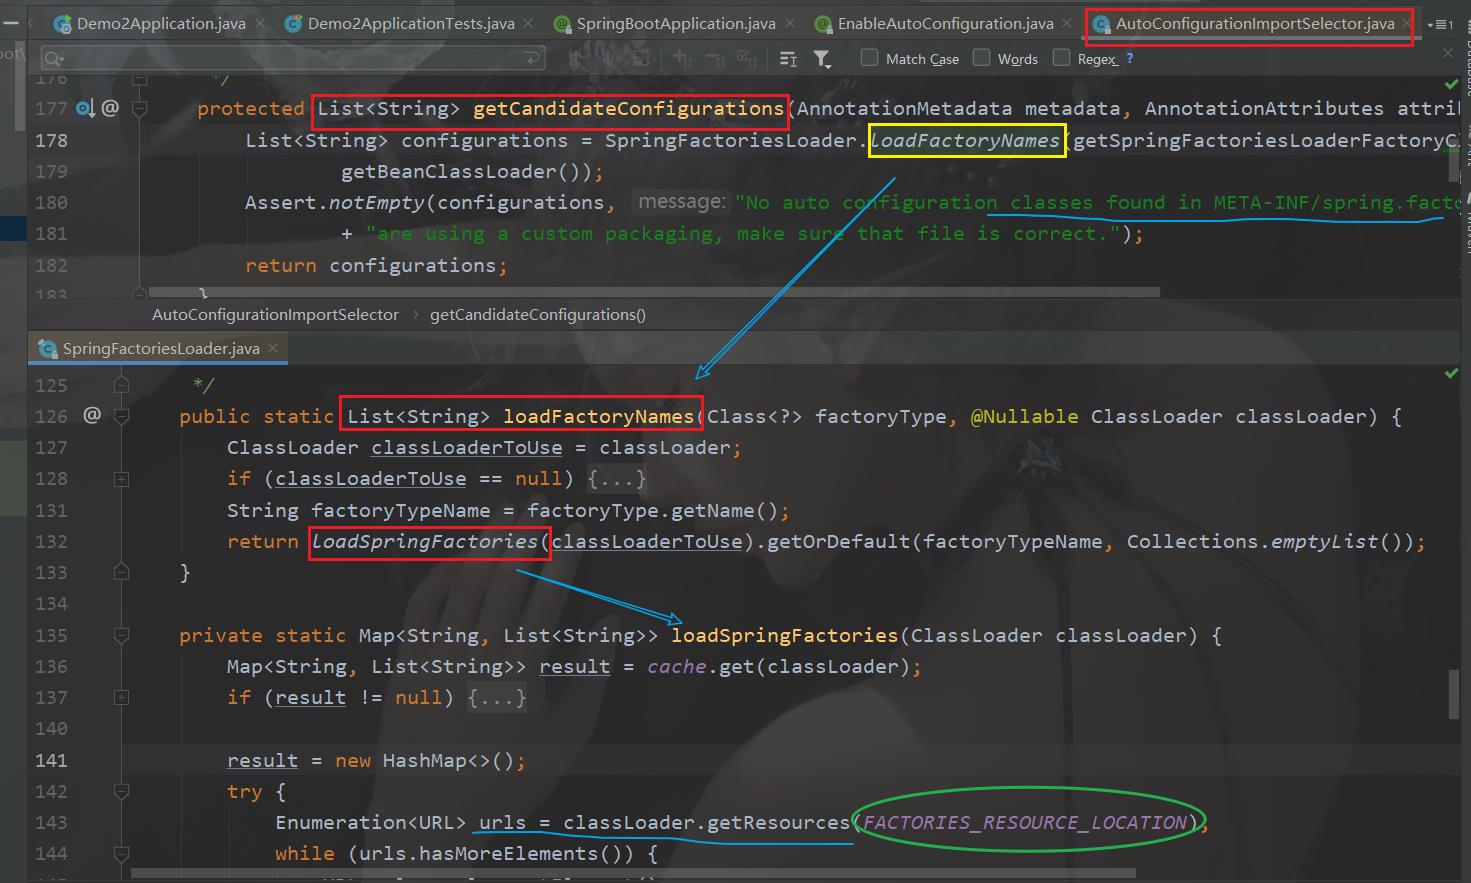Expand the {...} placeholder on line 128

click(617, 479)
